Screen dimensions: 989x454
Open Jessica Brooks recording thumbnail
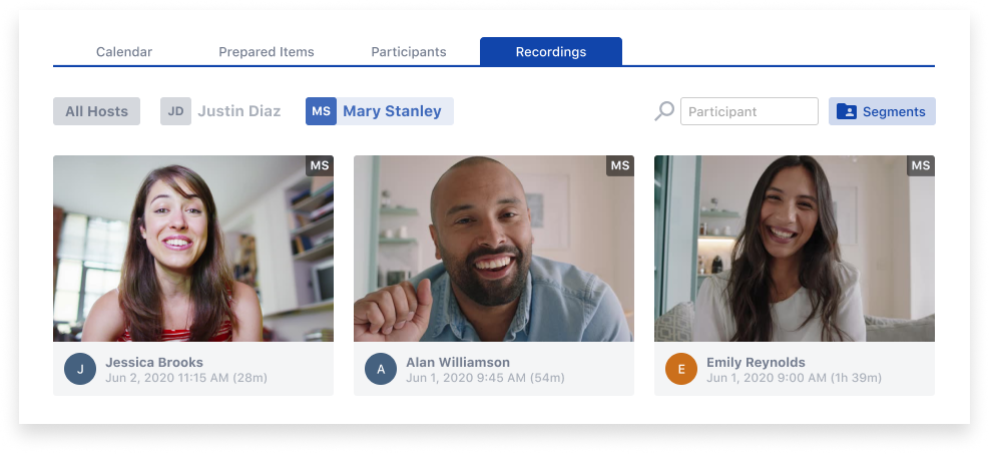(193, 248)
